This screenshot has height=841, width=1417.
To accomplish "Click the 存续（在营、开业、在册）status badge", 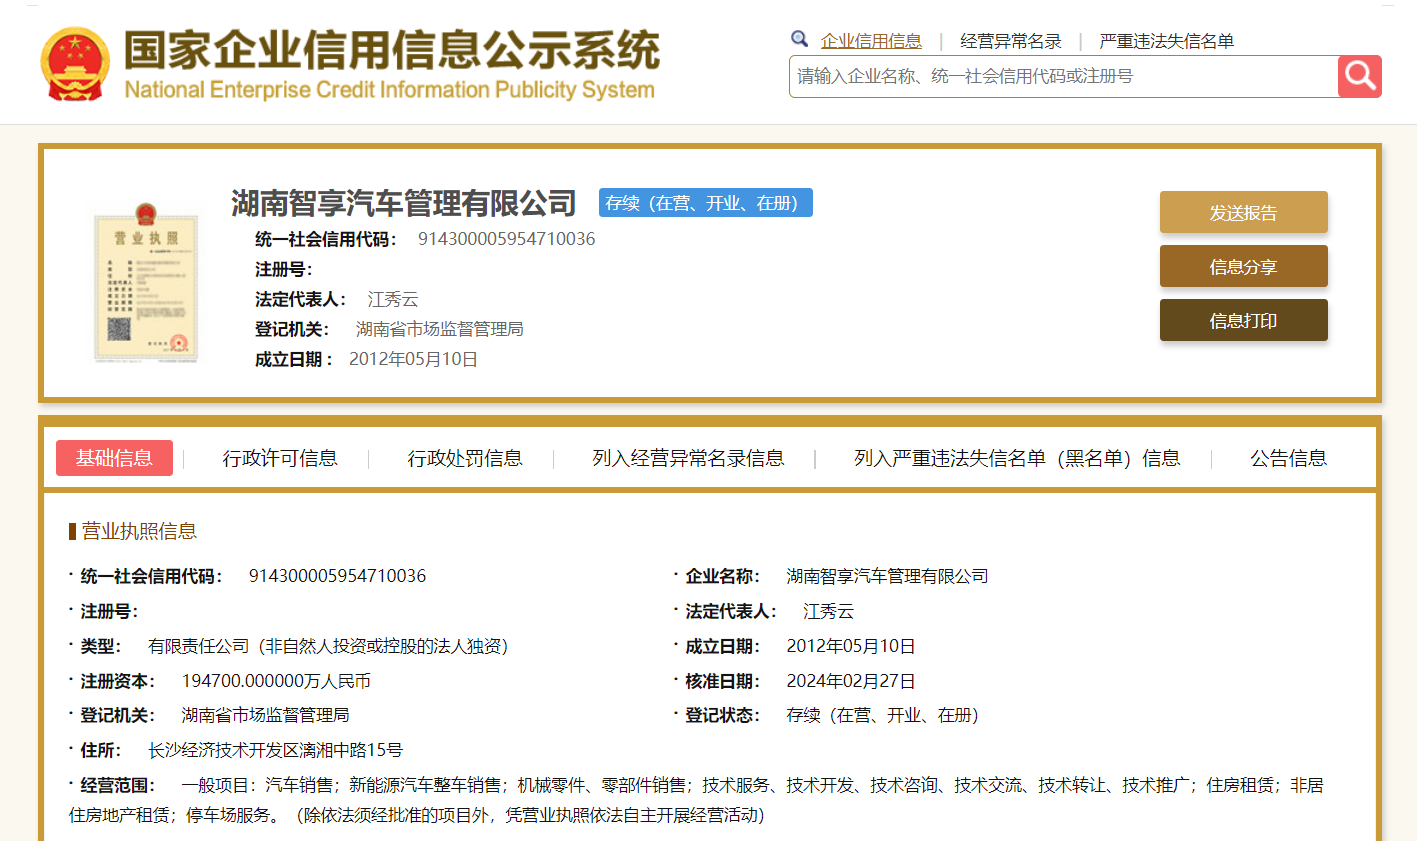I will point(706,203).
